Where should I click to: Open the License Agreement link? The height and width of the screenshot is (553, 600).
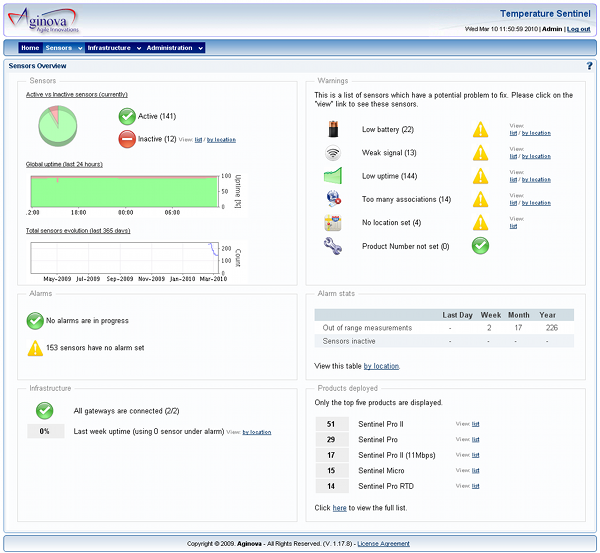click(384, 544)
